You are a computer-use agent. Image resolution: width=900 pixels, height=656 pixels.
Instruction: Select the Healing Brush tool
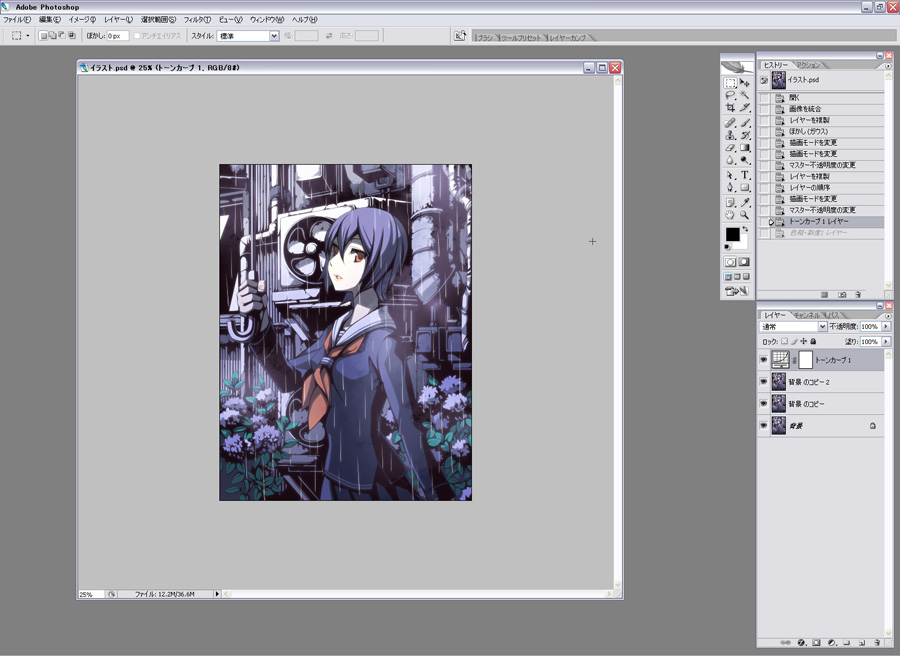[730, 122]
